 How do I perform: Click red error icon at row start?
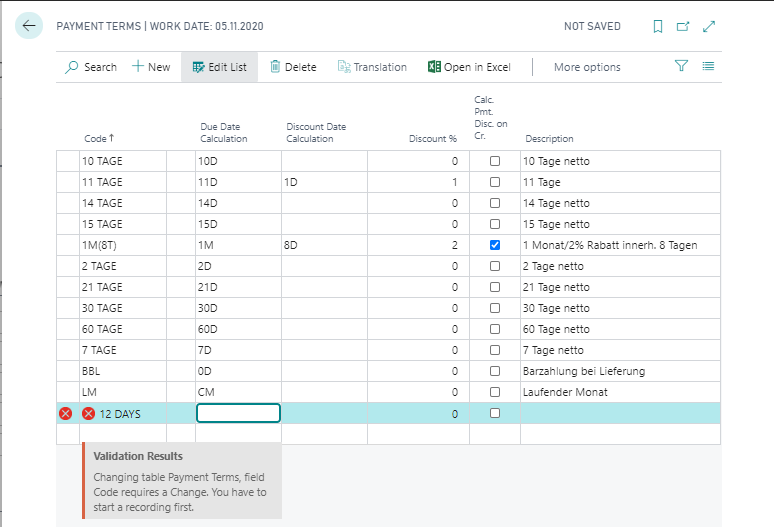(x=65, y=414)
